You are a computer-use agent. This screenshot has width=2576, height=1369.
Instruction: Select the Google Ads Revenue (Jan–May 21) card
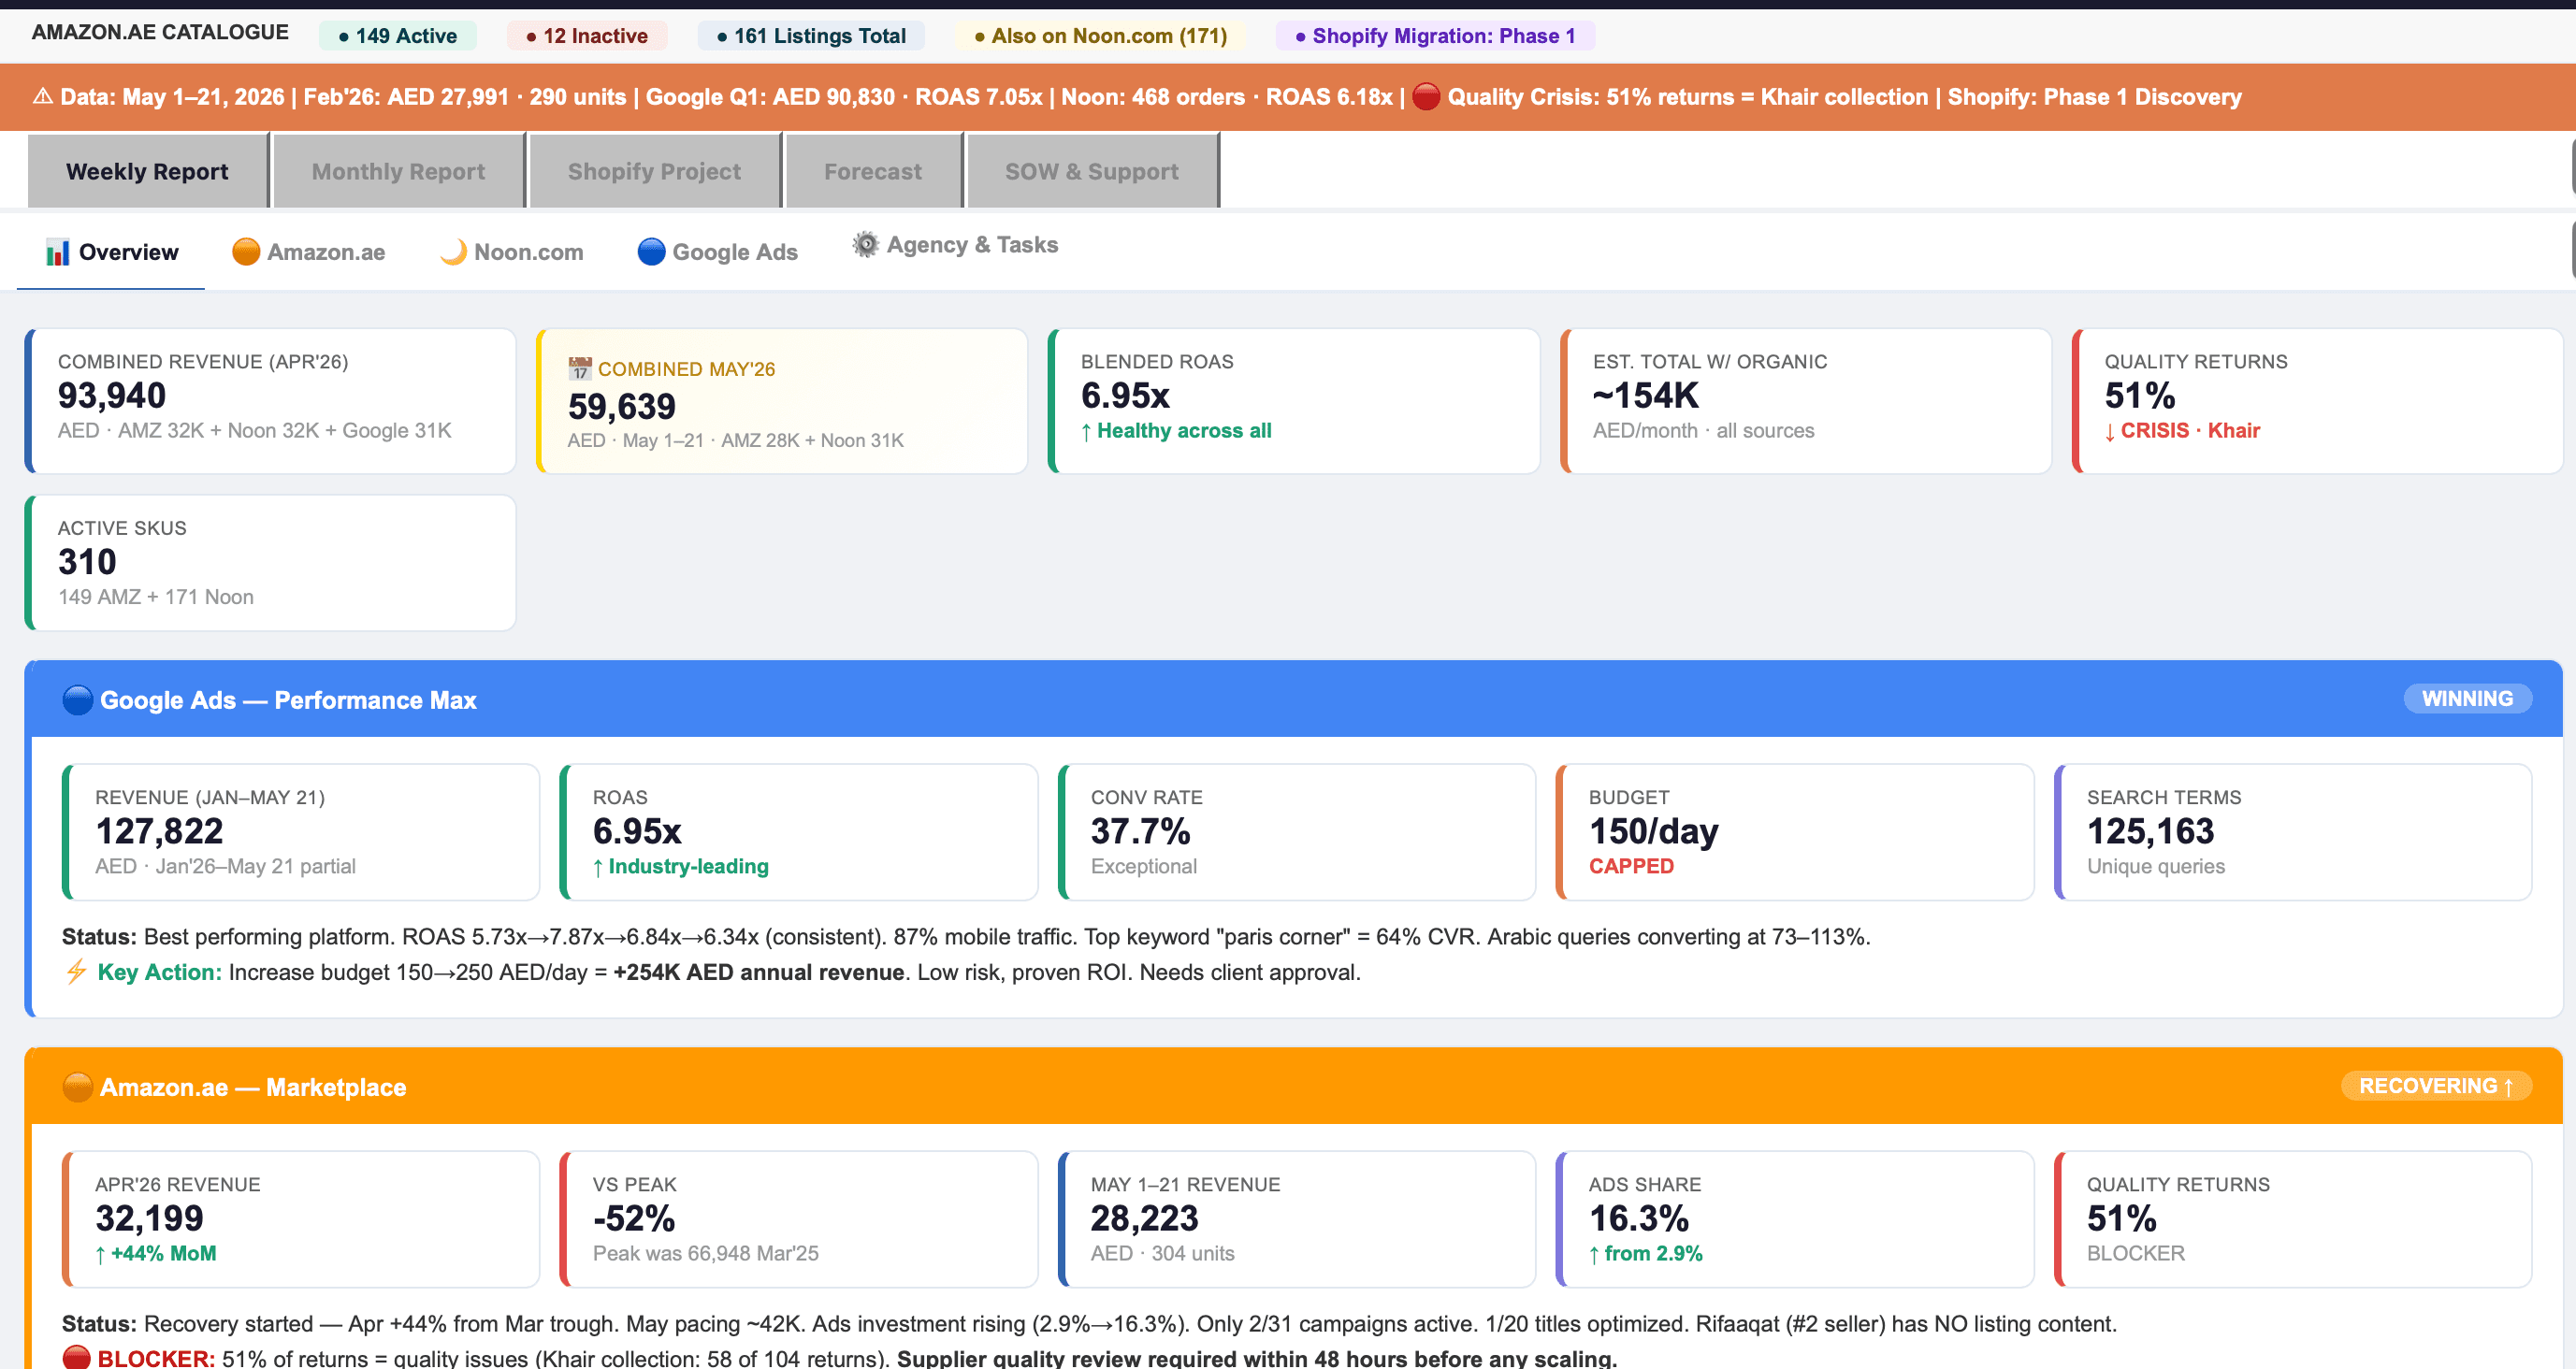point(301,832)
